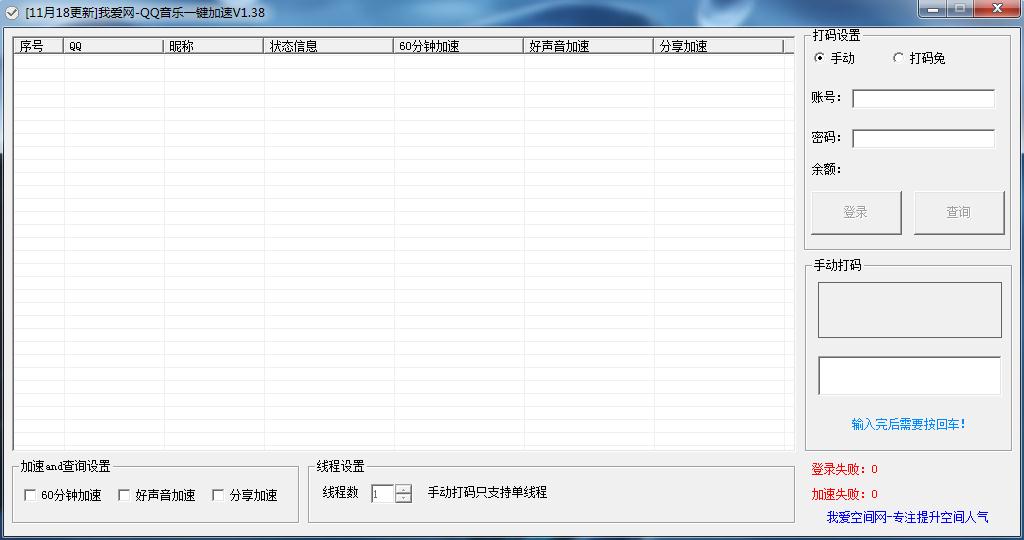This screenshot has width=1024, height=540.
Task: Click the 查询 button
Action: coord(959,212)
